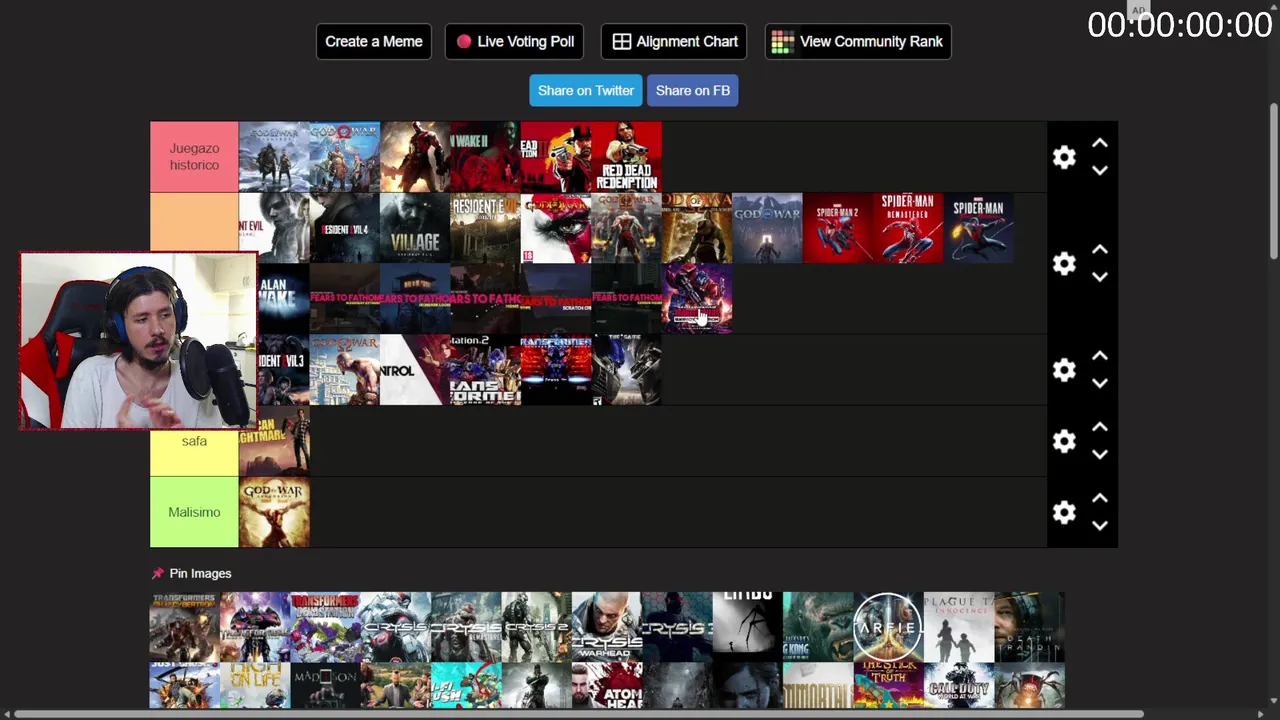The height and width of the screenshot is (720, 1280).
Task: Click the vertical page scrollbar
Action: 1273,181
